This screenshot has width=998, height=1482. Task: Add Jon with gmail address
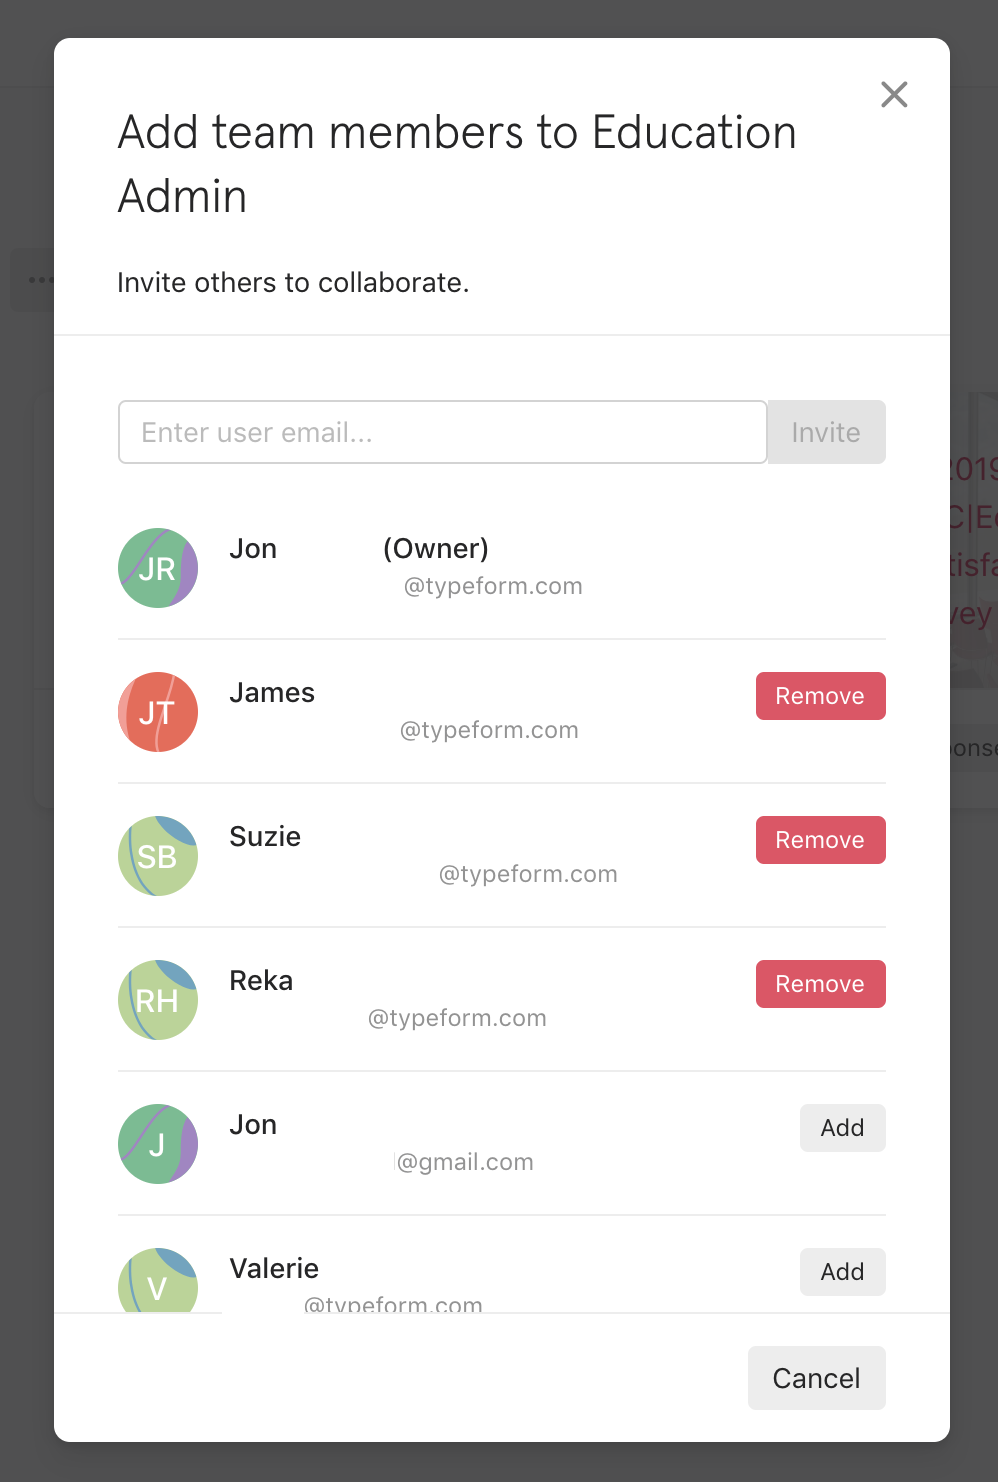(843, 1128)
